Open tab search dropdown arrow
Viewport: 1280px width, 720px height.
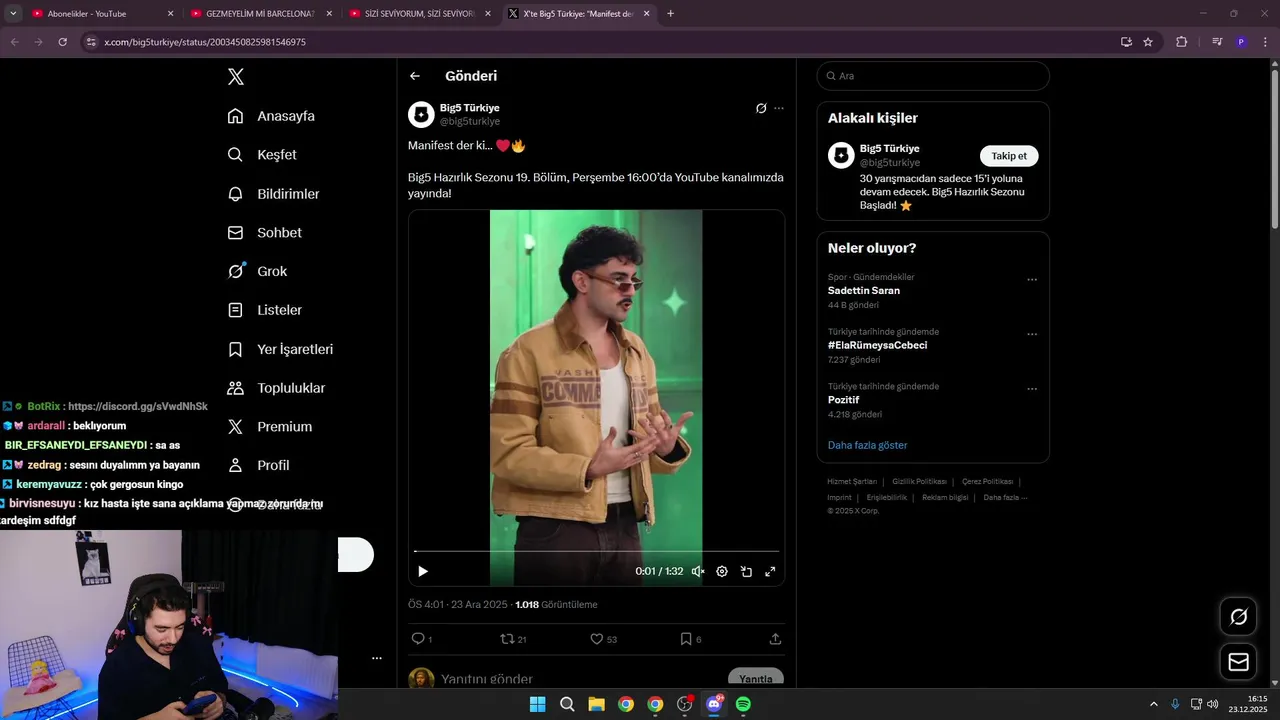coord(13,14)
